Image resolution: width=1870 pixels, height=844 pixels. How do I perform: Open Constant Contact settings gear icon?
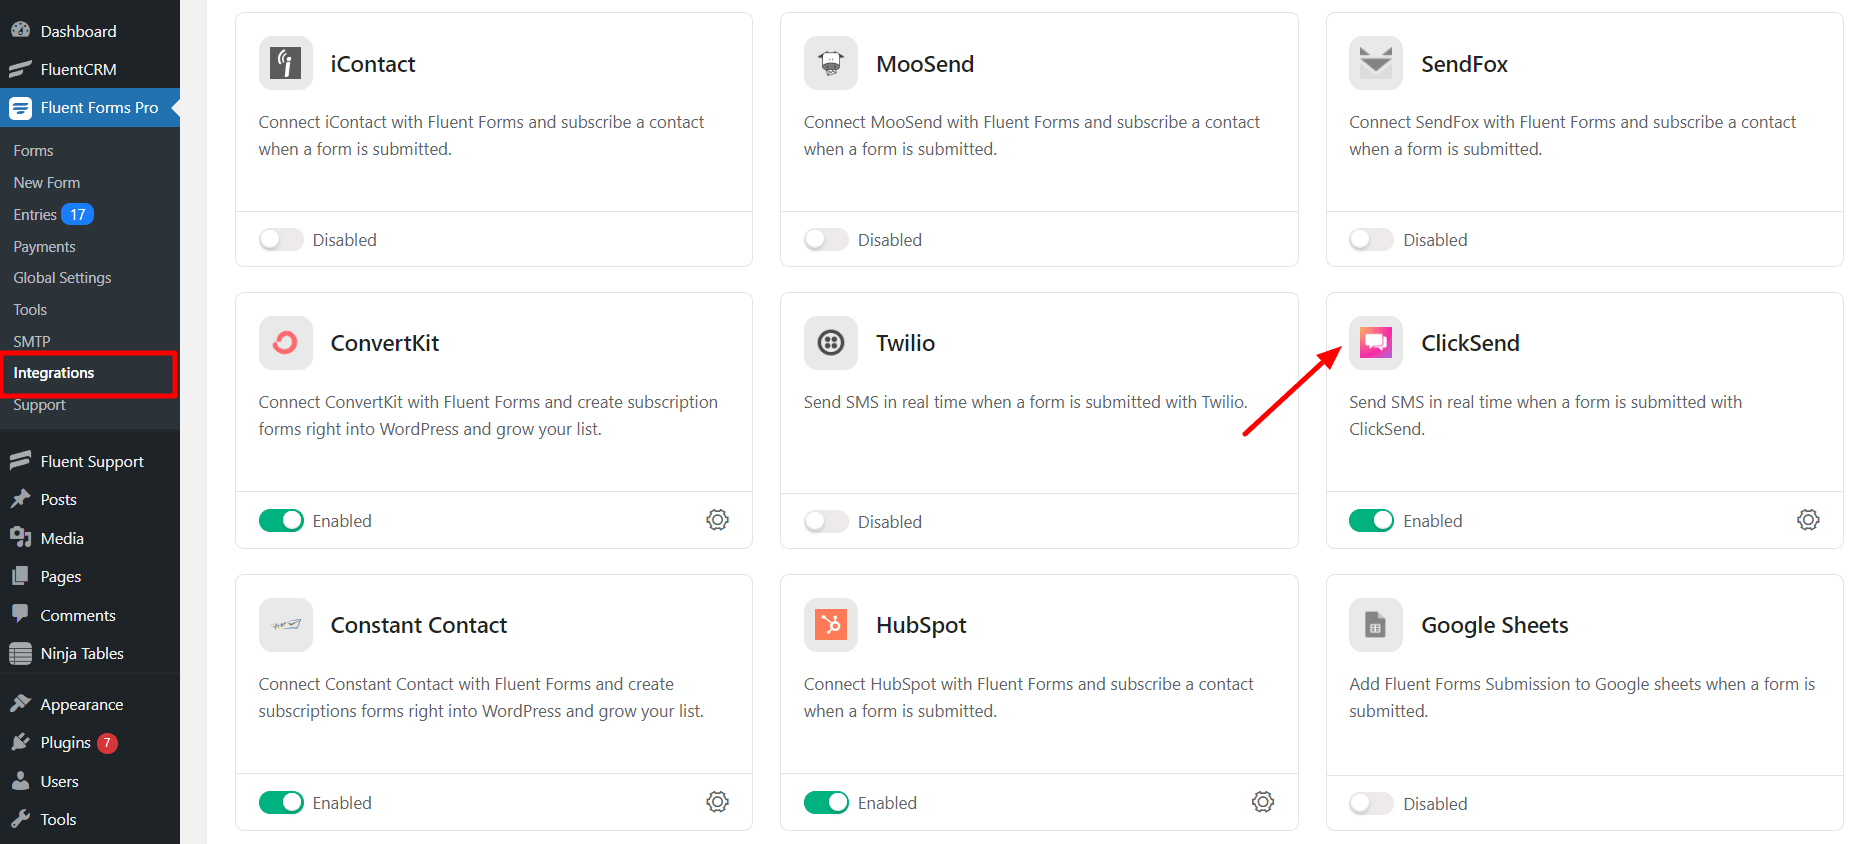click(x=717, y=802)
